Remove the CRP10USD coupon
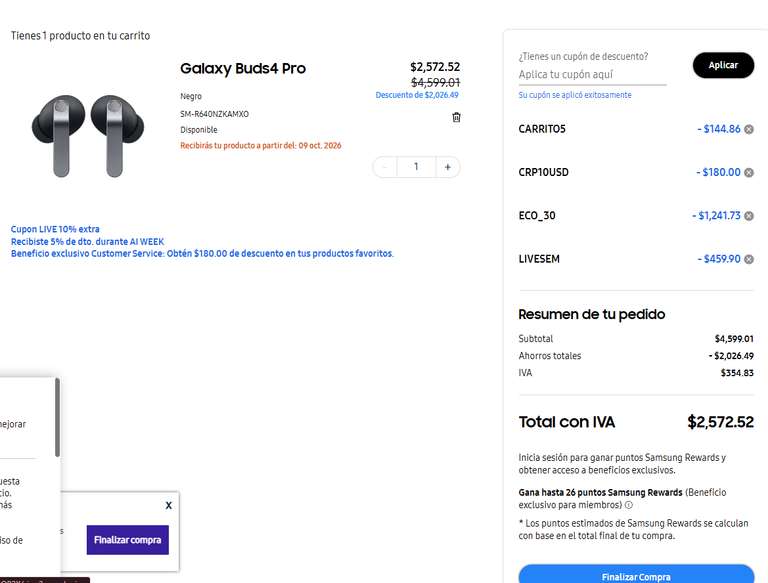The width and height of the screenshot is (768, 583). point(749,172)
